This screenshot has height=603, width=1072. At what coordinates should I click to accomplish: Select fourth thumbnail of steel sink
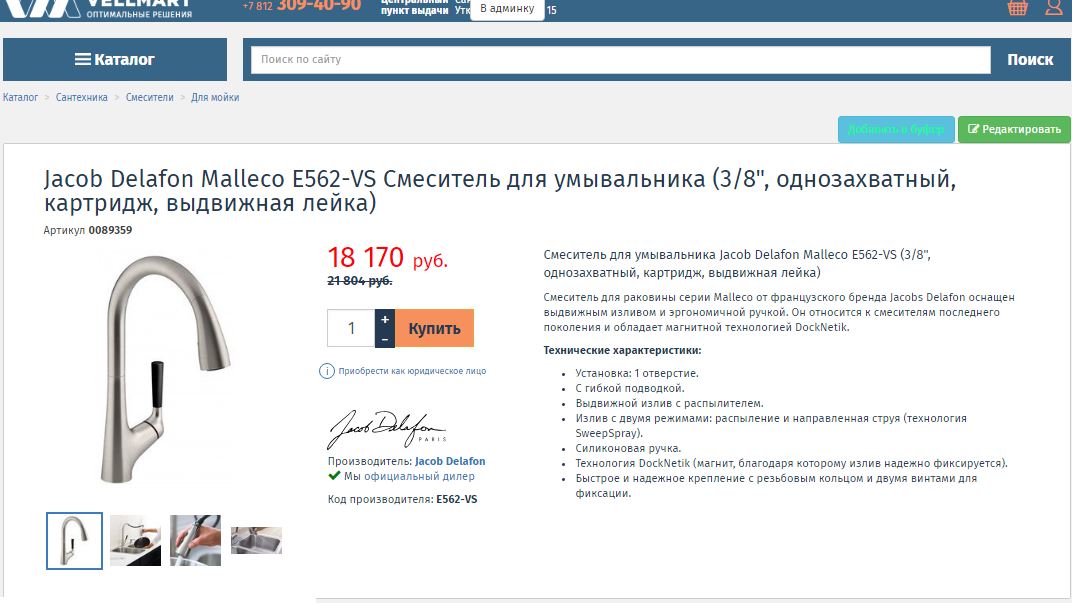click(256, 540)
